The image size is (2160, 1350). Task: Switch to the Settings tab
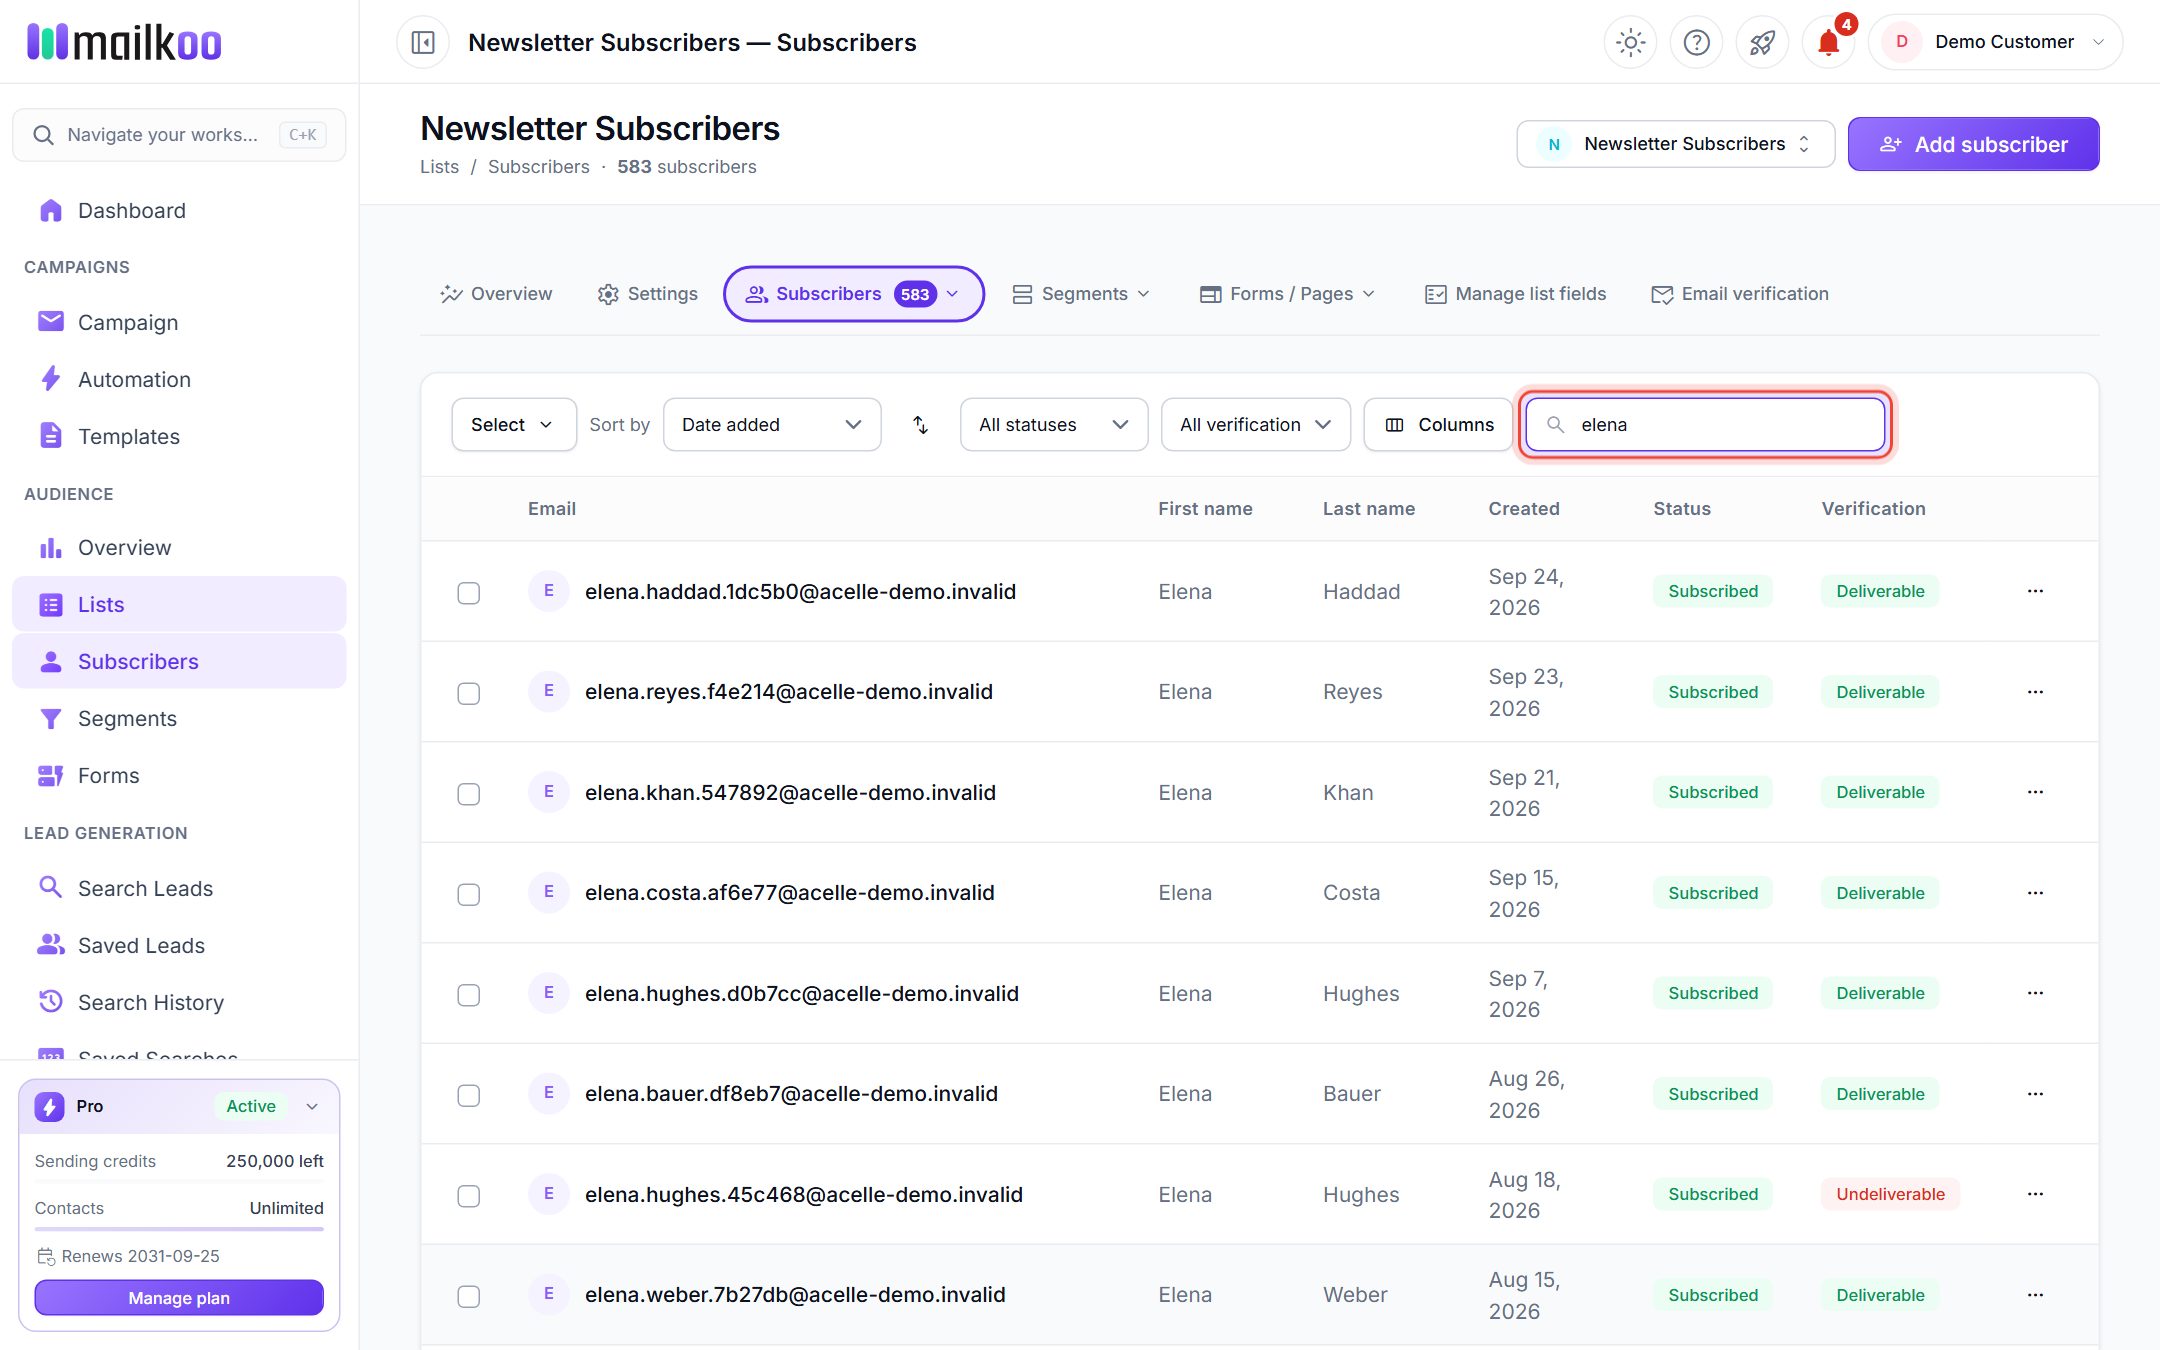[647, 294]
